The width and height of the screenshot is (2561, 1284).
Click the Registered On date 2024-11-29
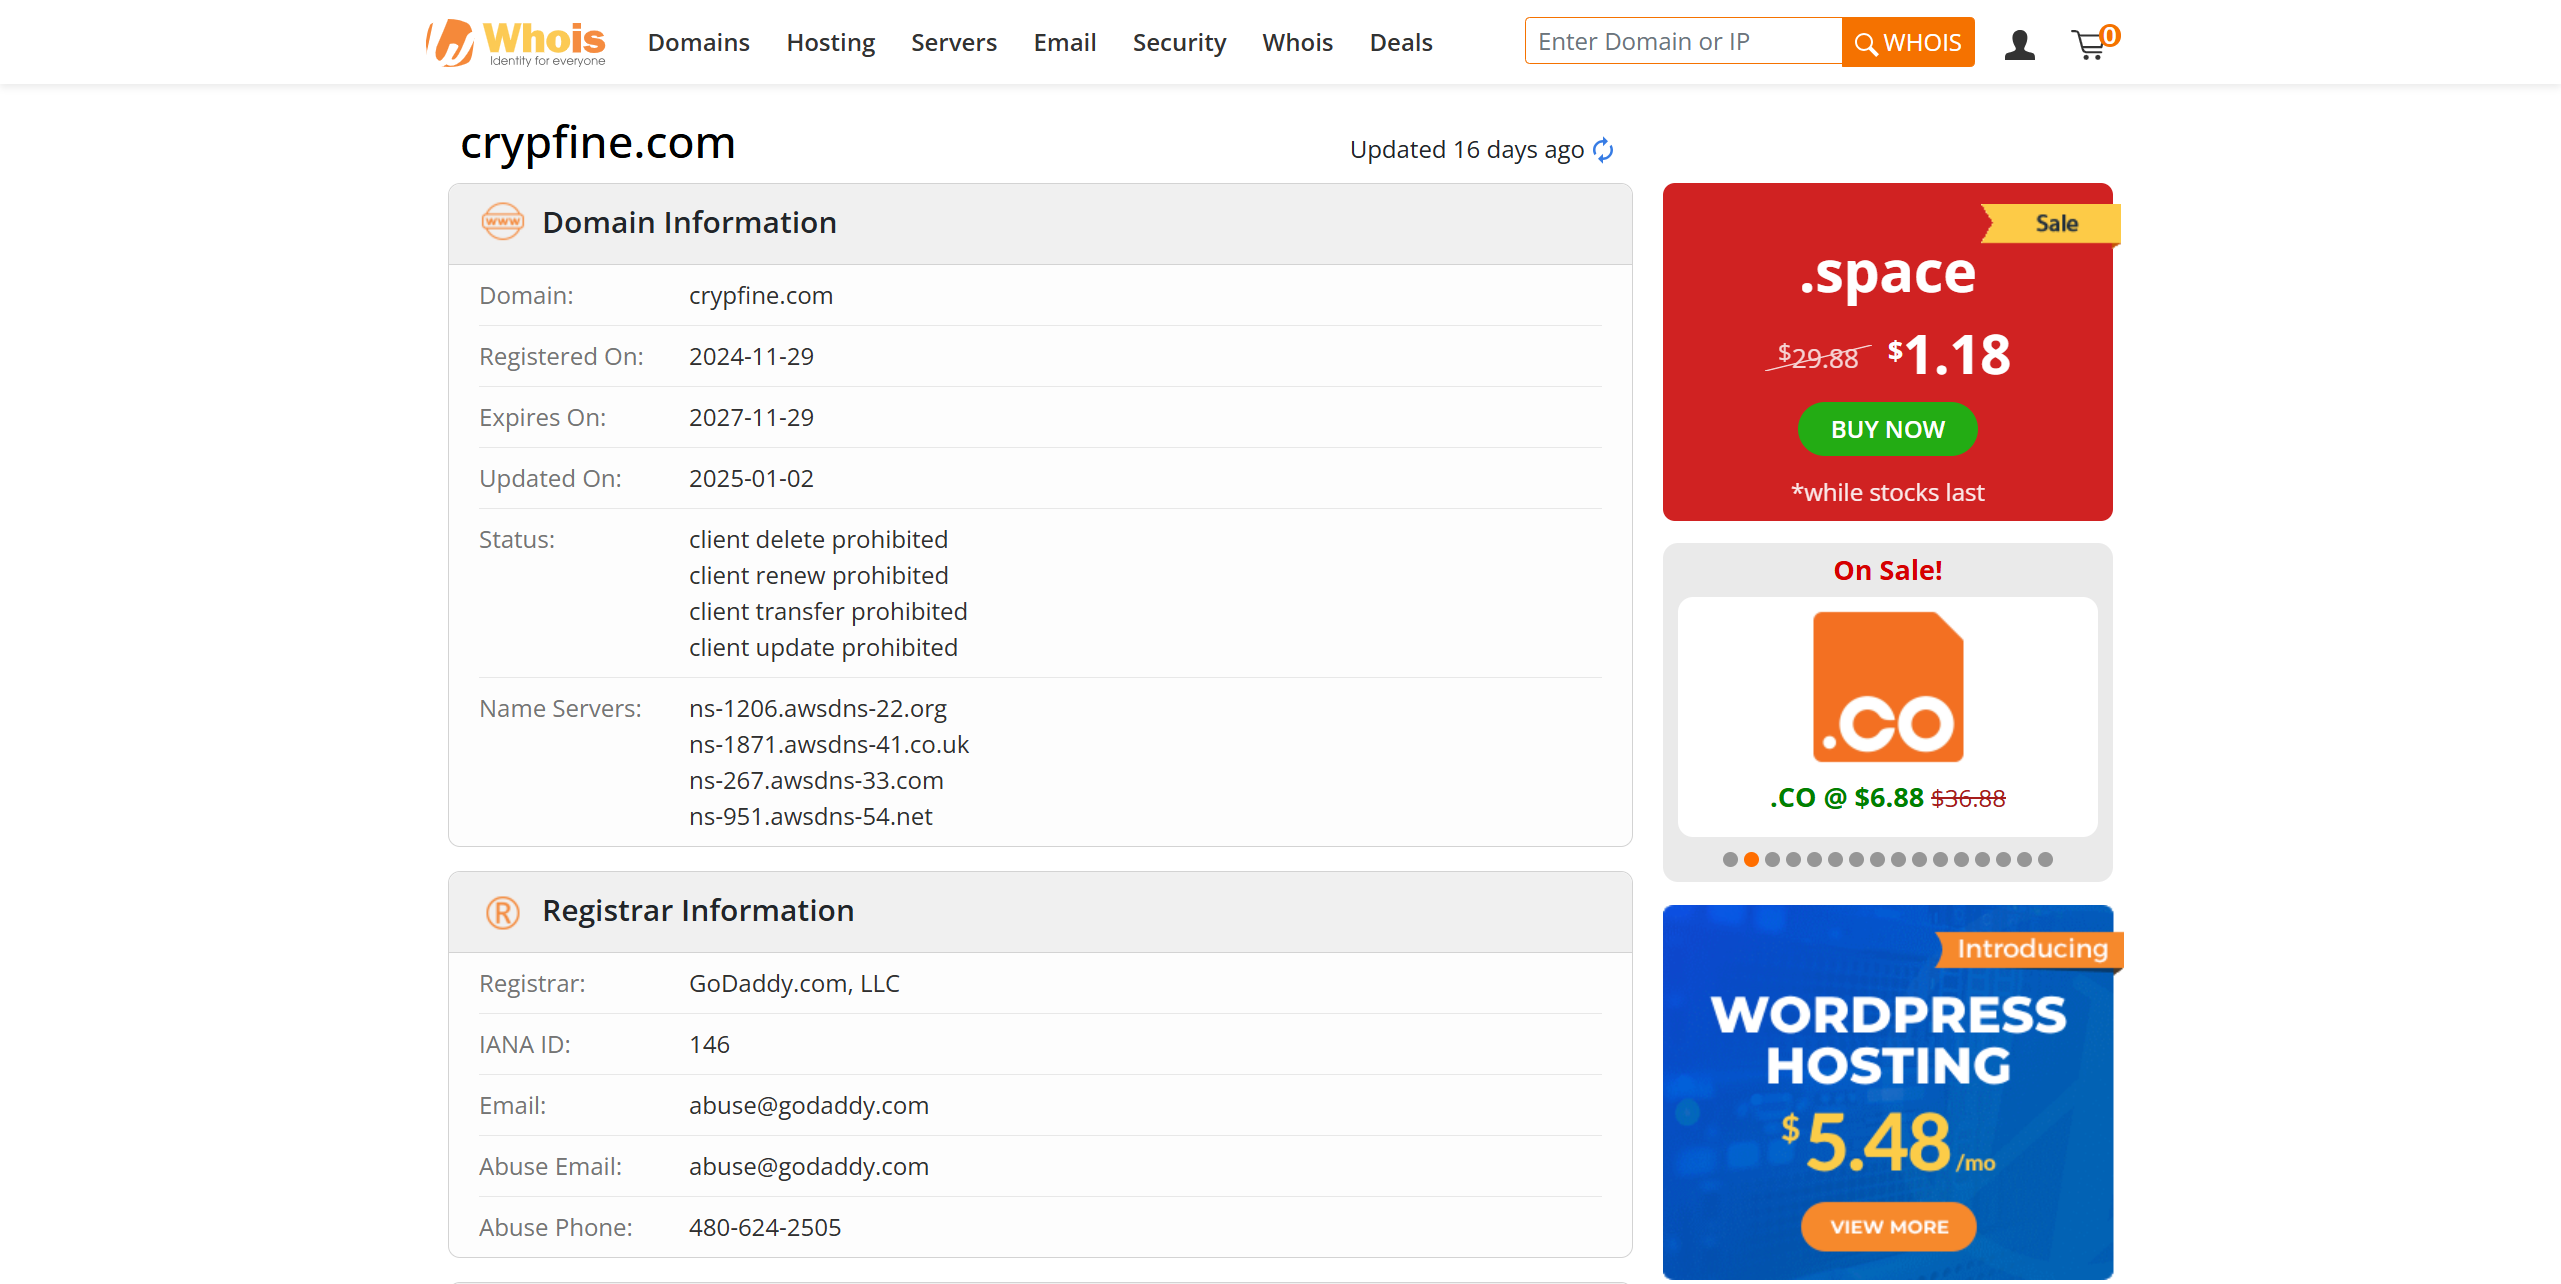point(751,357)
